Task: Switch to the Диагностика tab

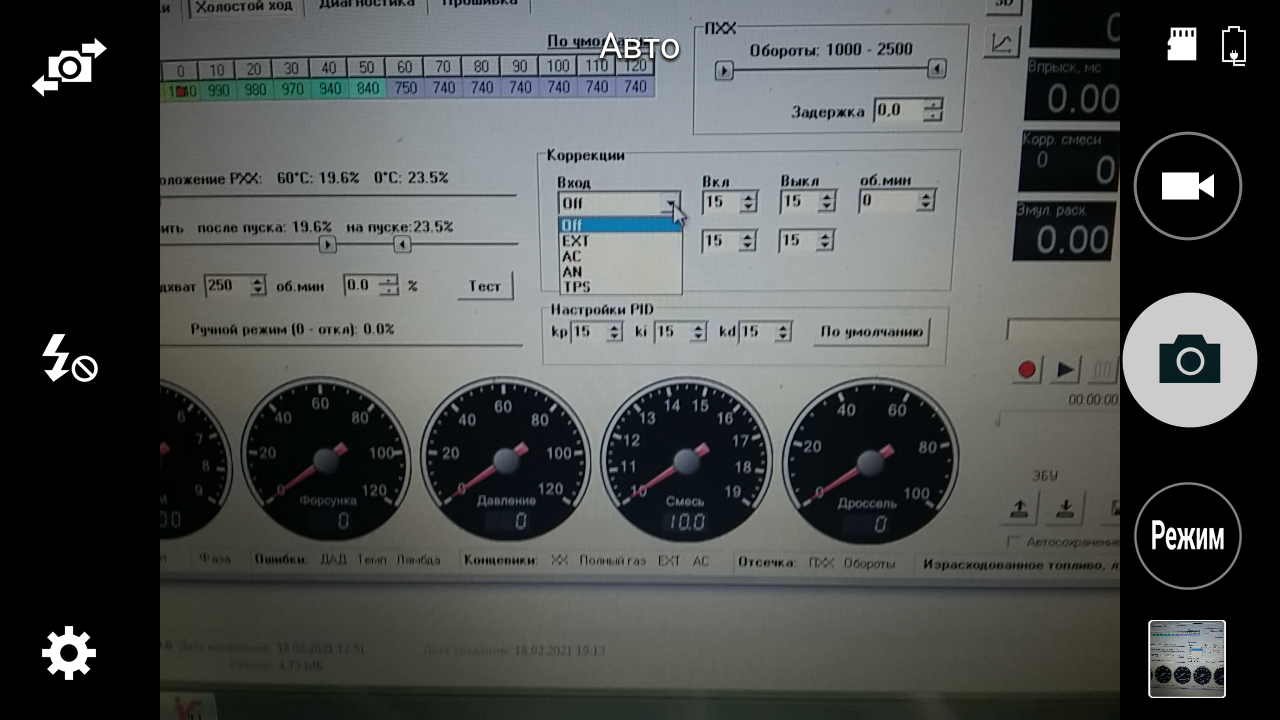Action: click(366, 5)
